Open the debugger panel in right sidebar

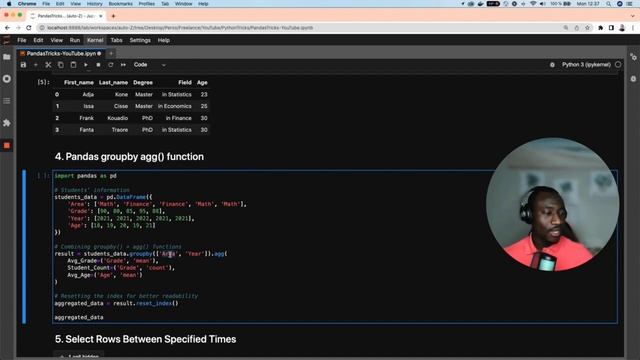point(633,78)
